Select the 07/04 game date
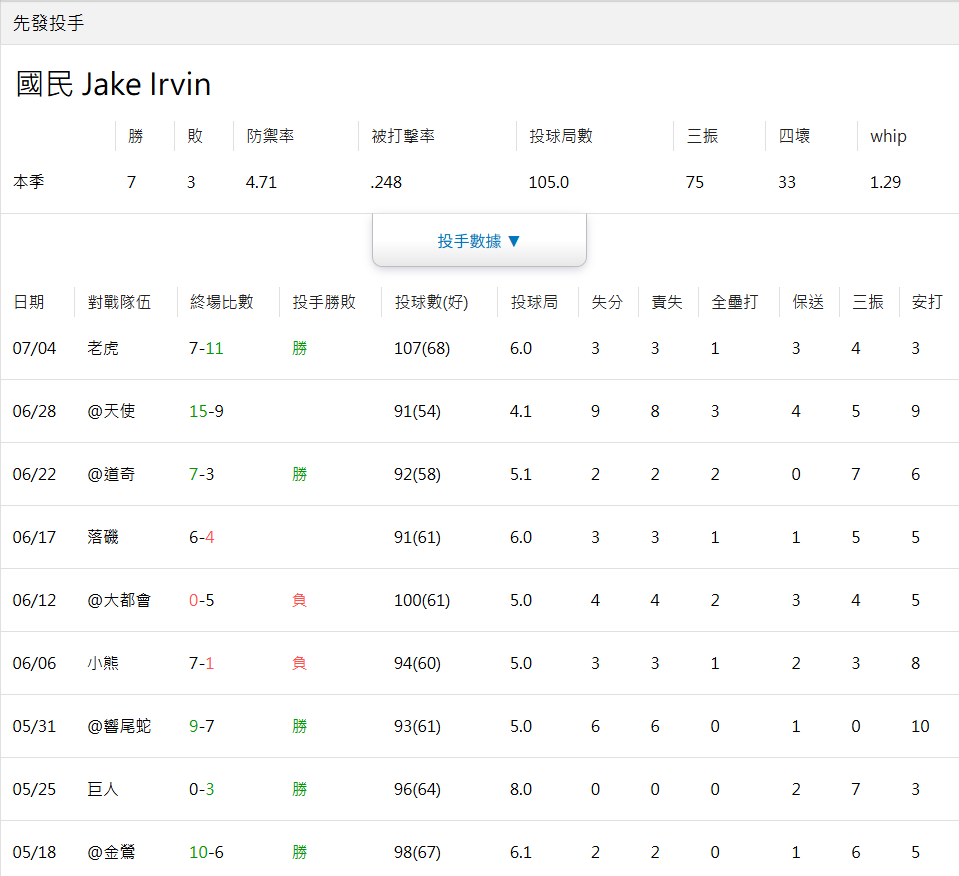Viewport: 959px width, 876px height. (x=34, y=349)
